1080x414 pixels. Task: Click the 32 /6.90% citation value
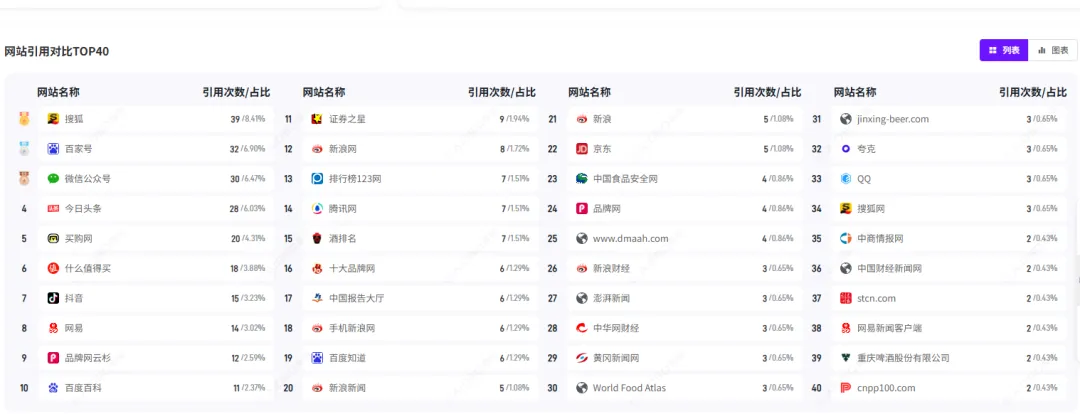click(x=248, y=149)
